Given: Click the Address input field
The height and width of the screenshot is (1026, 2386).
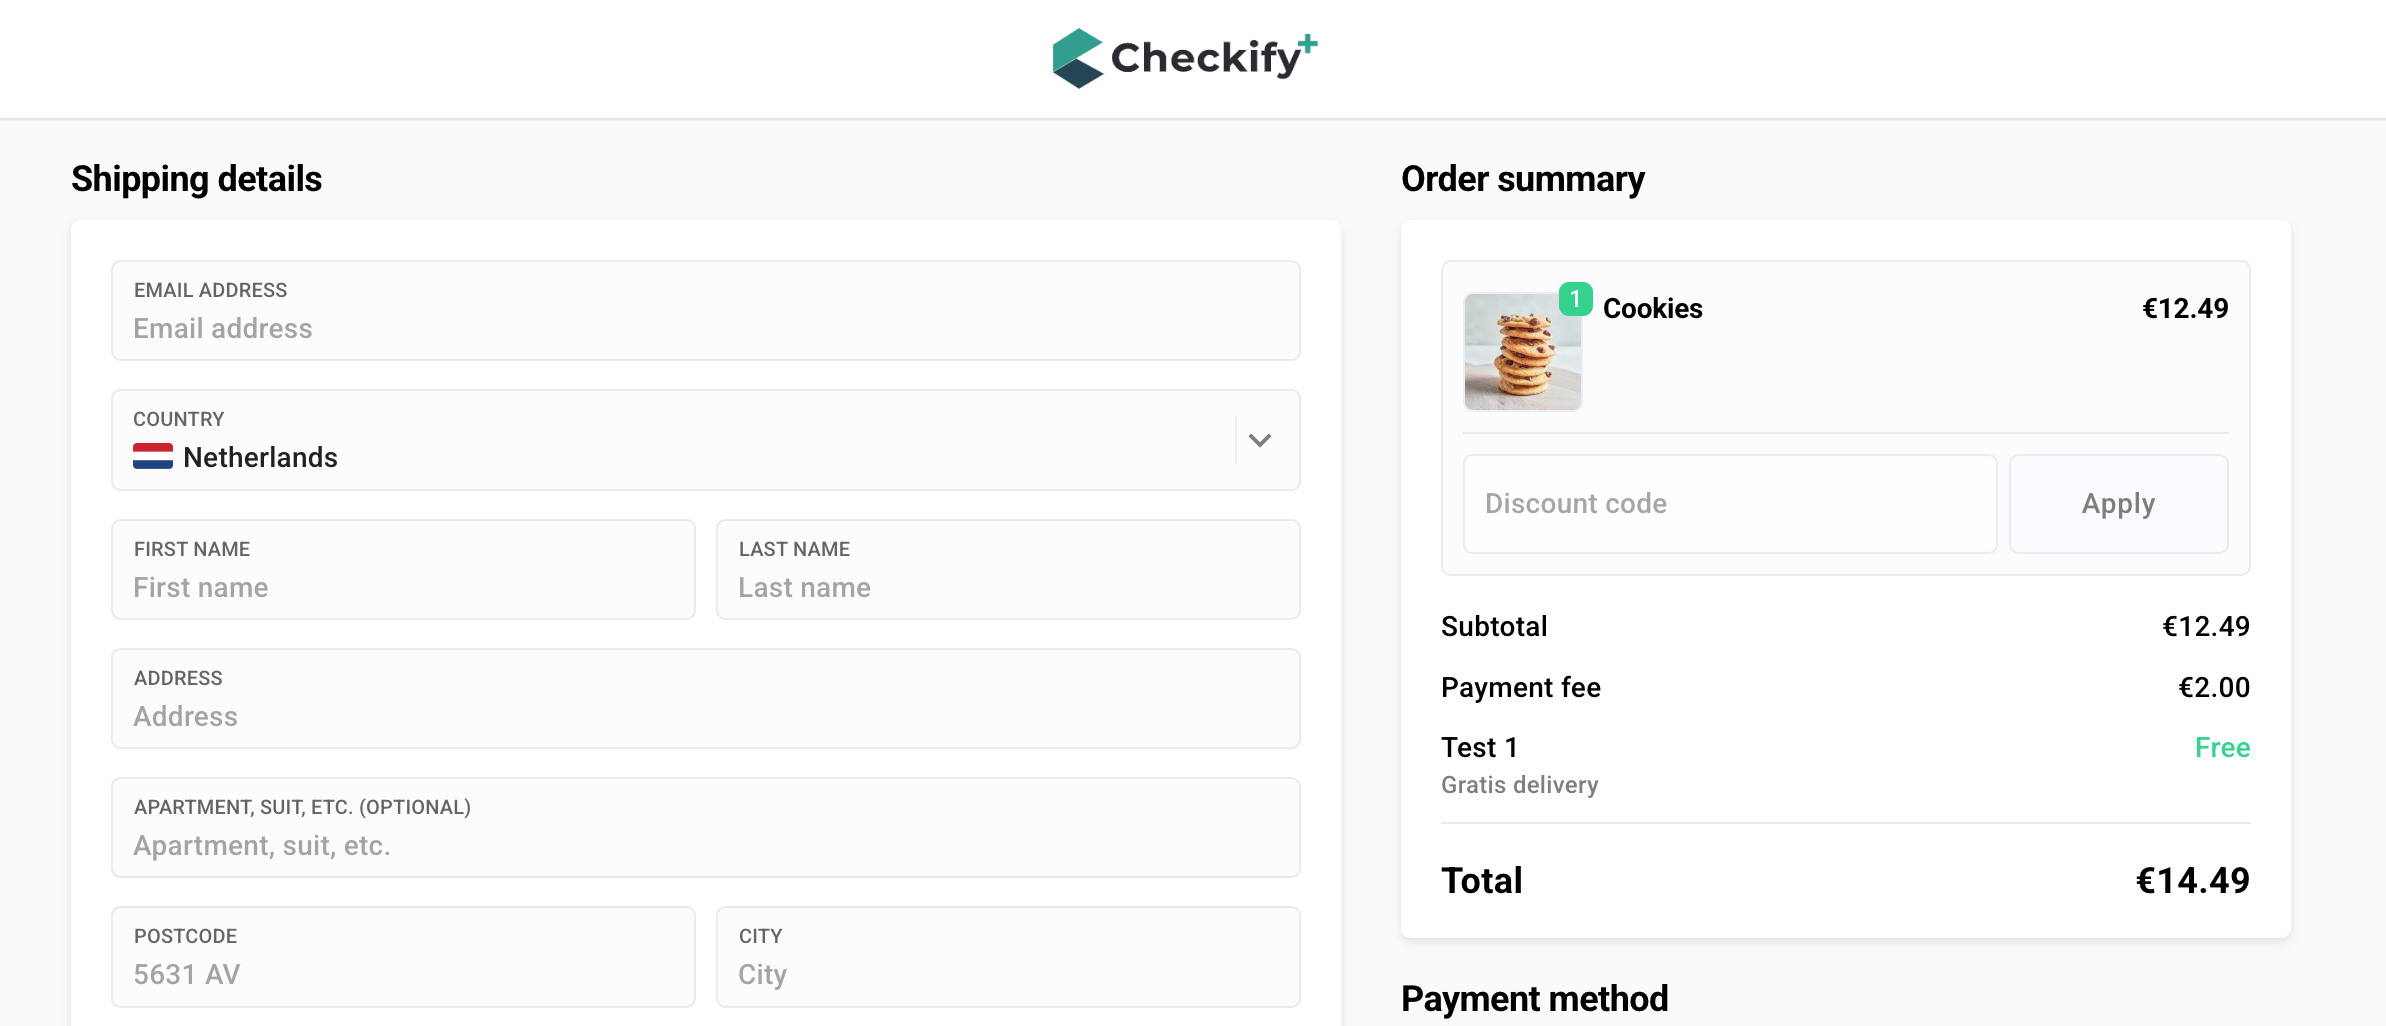Looking at the screenshot, I should point(705,716).
